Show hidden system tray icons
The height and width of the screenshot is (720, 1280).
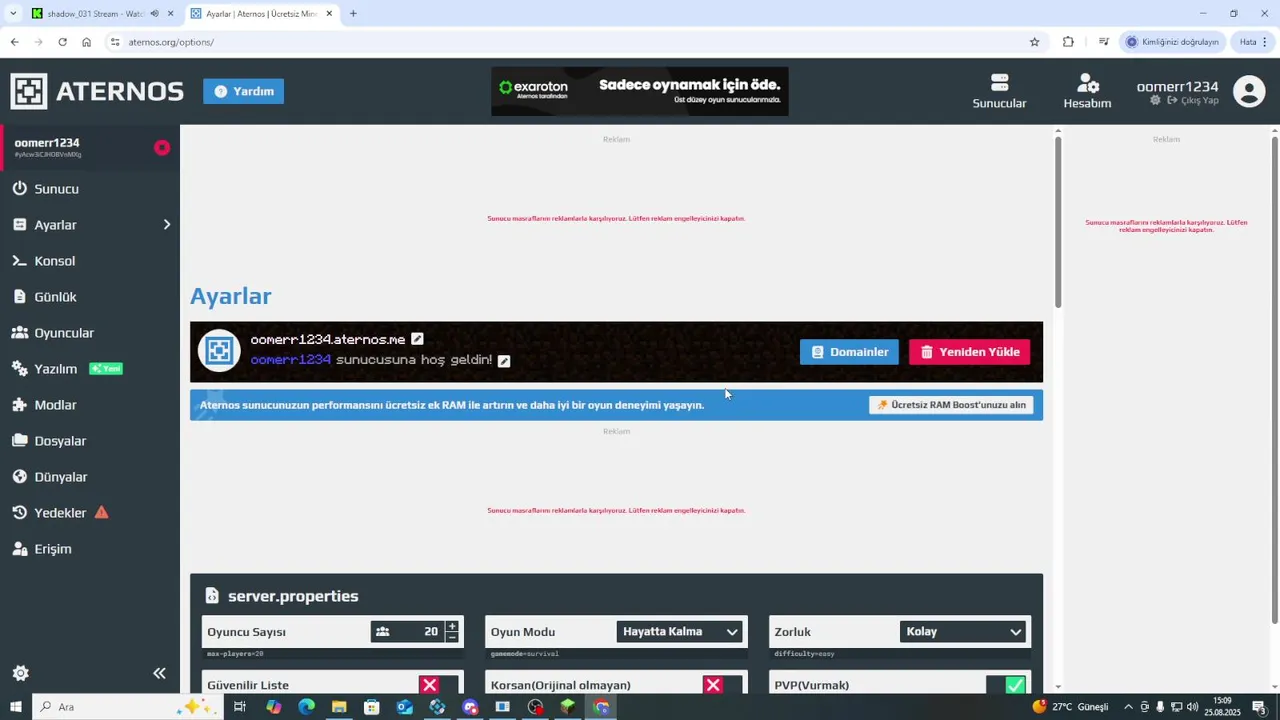pos(1130,707)
